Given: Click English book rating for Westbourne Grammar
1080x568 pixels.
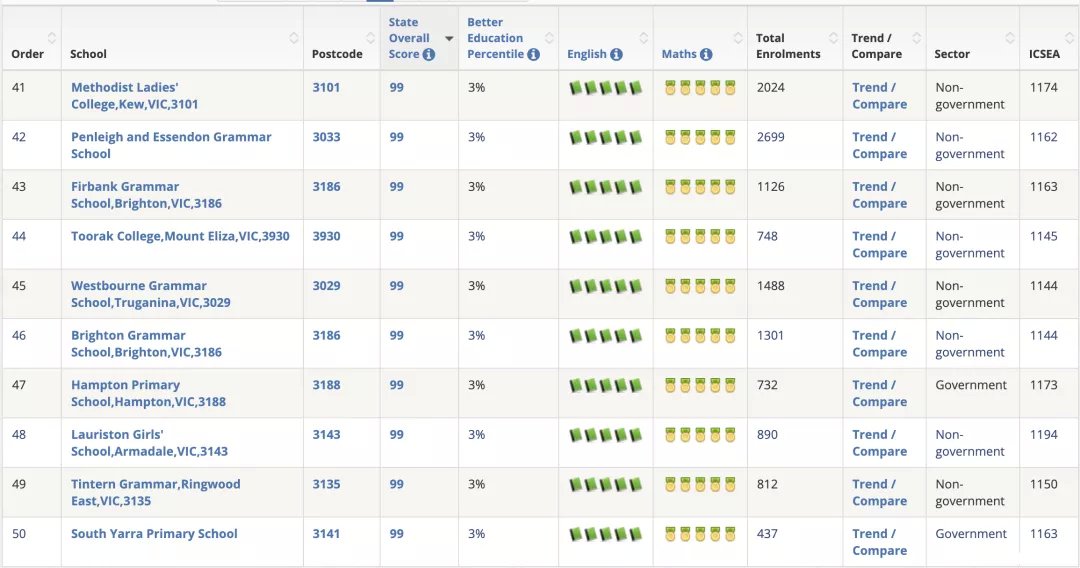Looking at the screenshot, I should pos(605,286).
